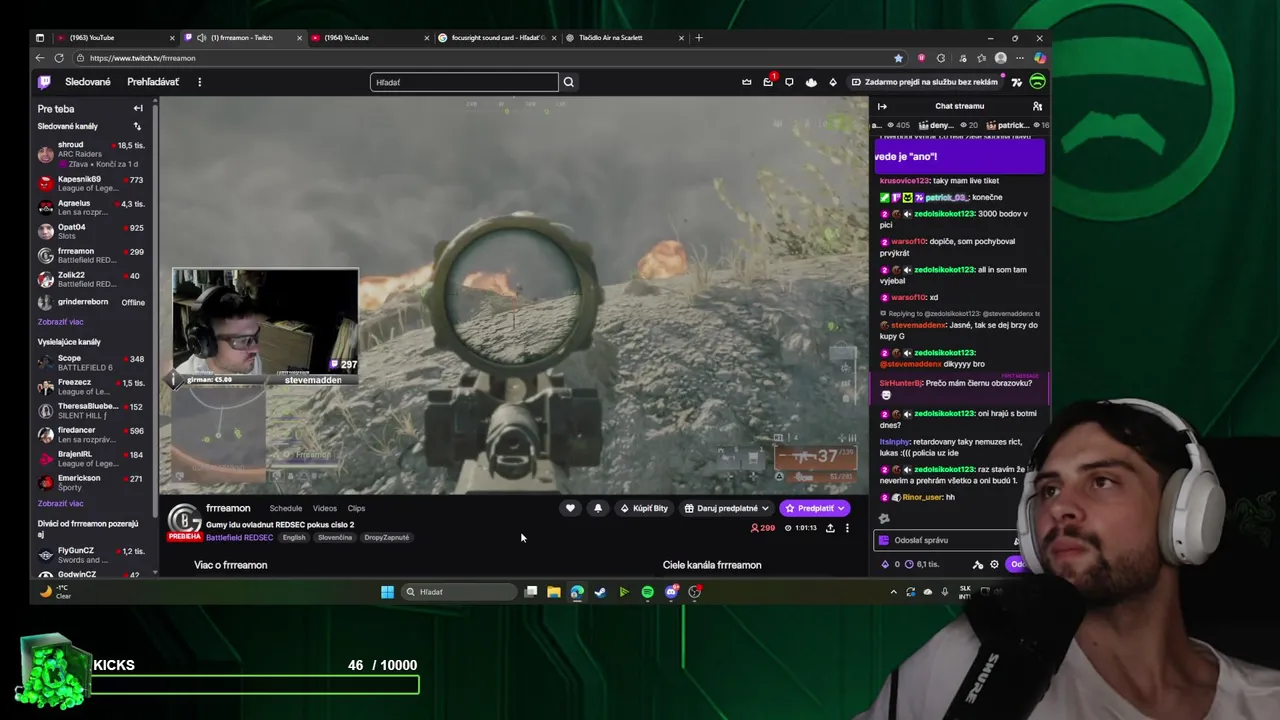Viewport: 1280px width, 720px height.
Task: Reload the page in the browser
Action: coord(59,58)
